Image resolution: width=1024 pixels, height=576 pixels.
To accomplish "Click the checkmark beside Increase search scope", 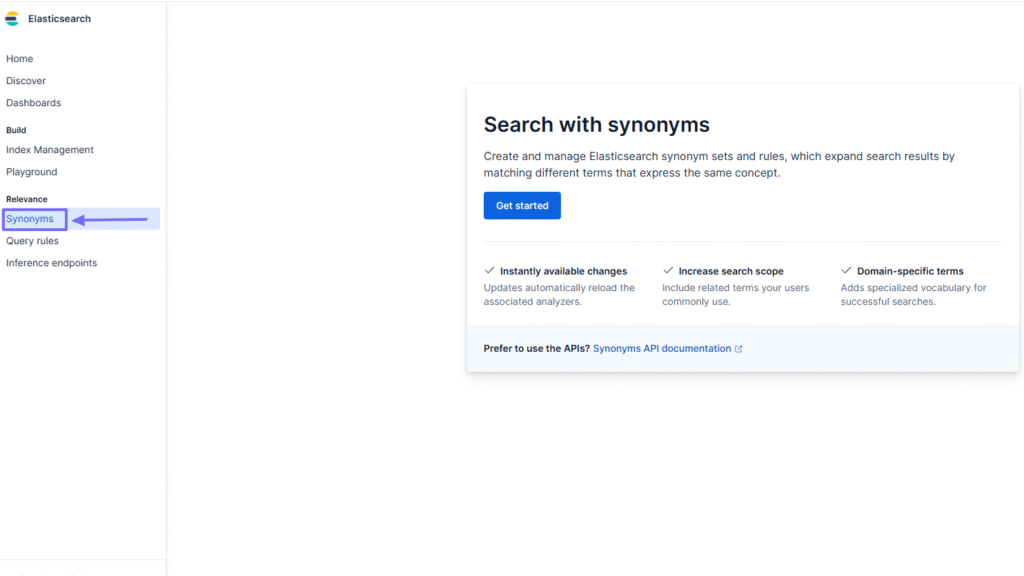I will [667, 270].
